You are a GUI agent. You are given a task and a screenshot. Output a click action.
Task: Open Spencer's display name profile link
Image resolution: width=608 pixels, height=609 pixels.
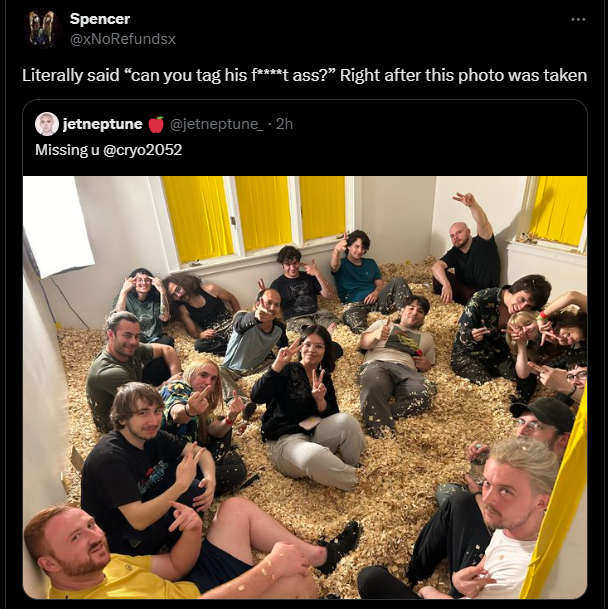[100, 19]
